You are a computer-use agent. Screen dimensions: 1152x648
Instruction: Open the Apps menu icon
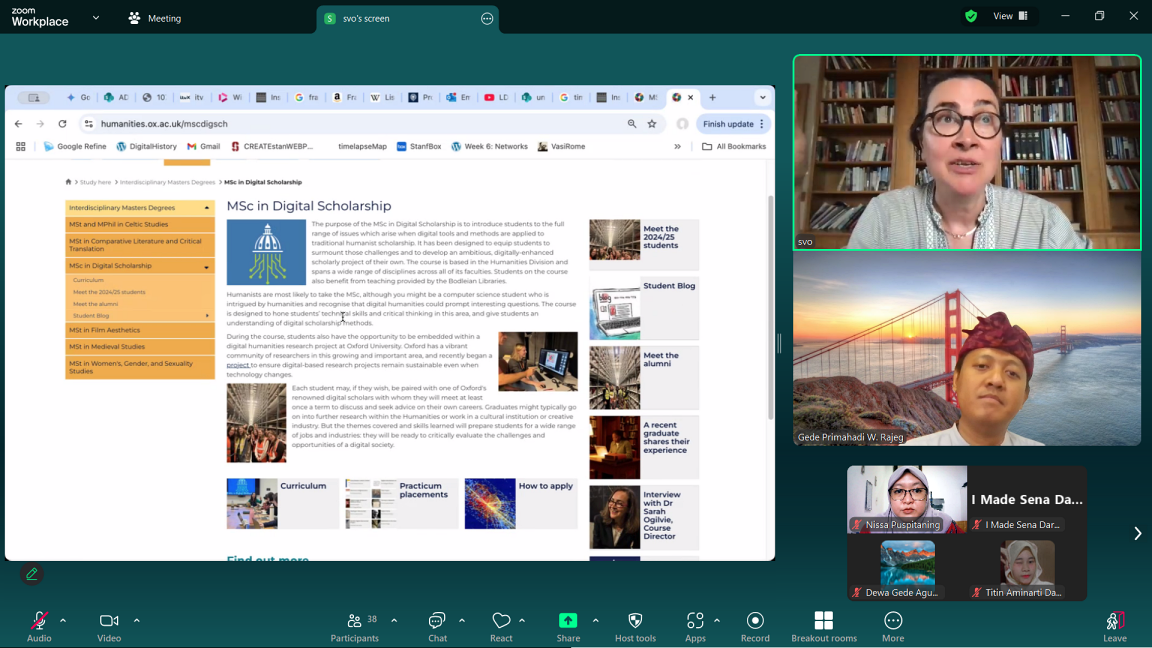(695, 621)
